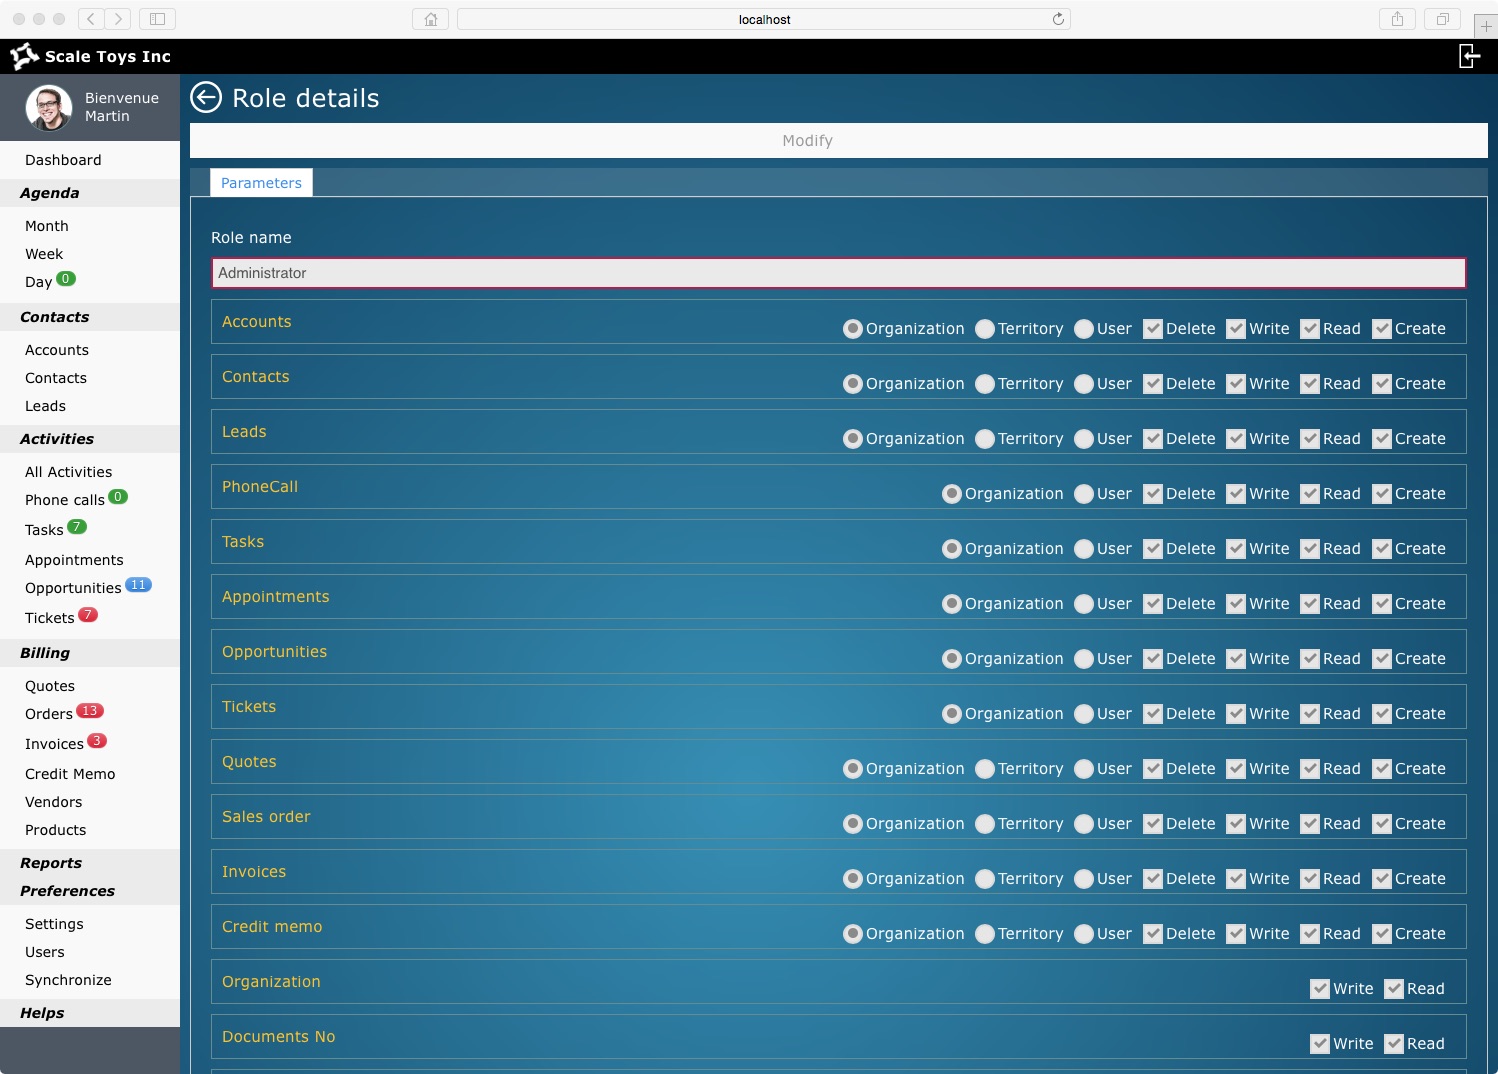Open a new browser tab with plus

[1486, 26]
